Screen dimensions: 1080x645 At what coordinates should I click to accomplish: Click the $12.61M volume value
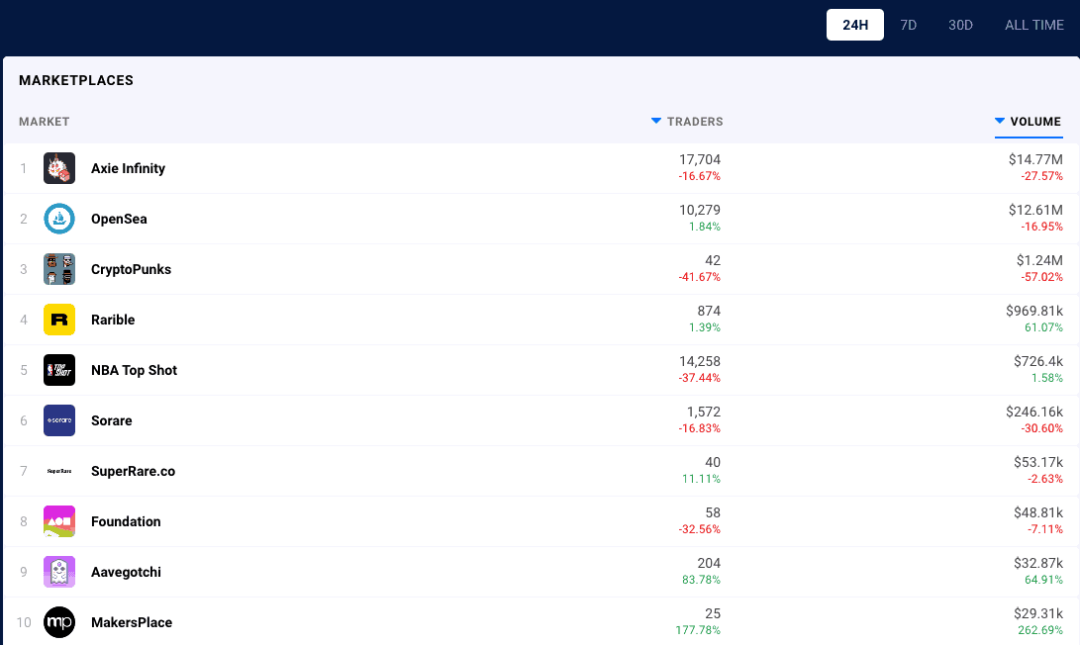coord(1036,209)
